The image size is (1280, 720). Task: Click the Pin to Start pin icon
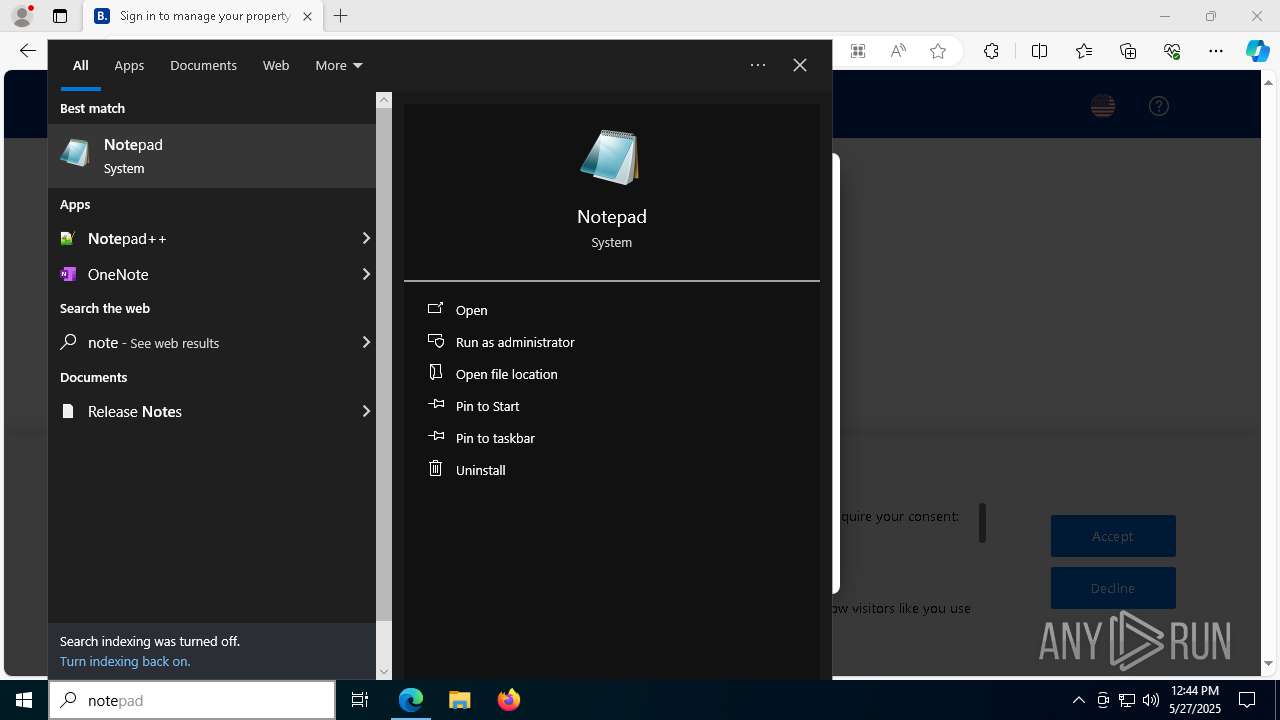[x=435, y=405]
